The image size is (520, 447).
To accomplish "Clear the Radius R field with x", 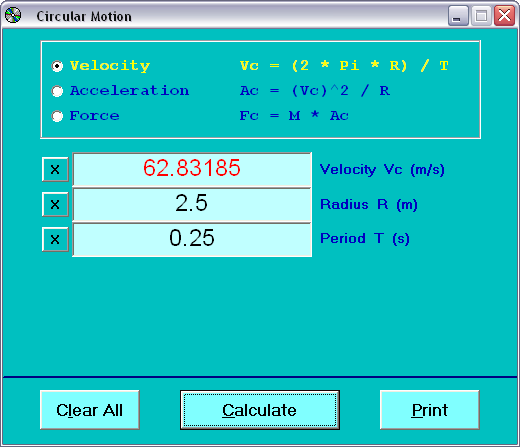I will [x=55, y=204].
